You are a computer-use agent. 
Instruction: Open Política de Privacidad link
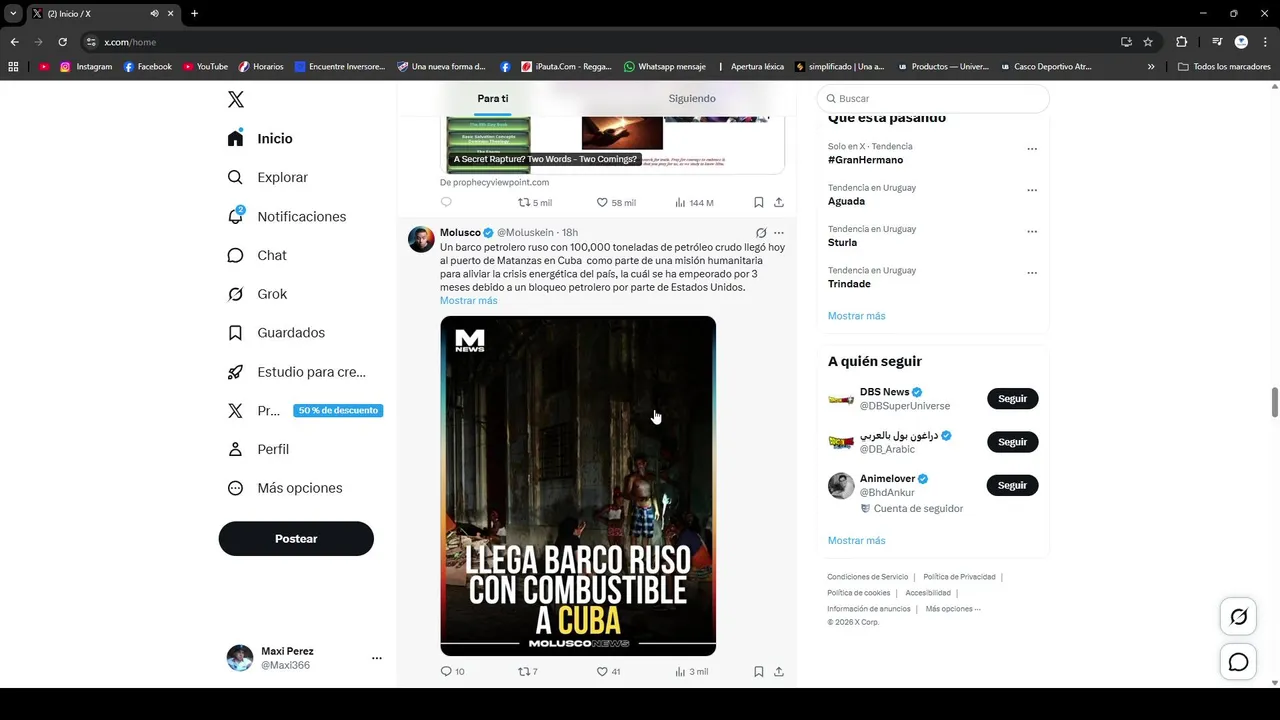pos(959,577)
